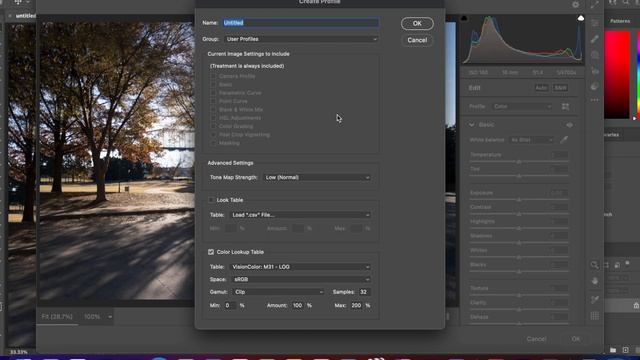Click OK in Create Profile dialog

417,24
